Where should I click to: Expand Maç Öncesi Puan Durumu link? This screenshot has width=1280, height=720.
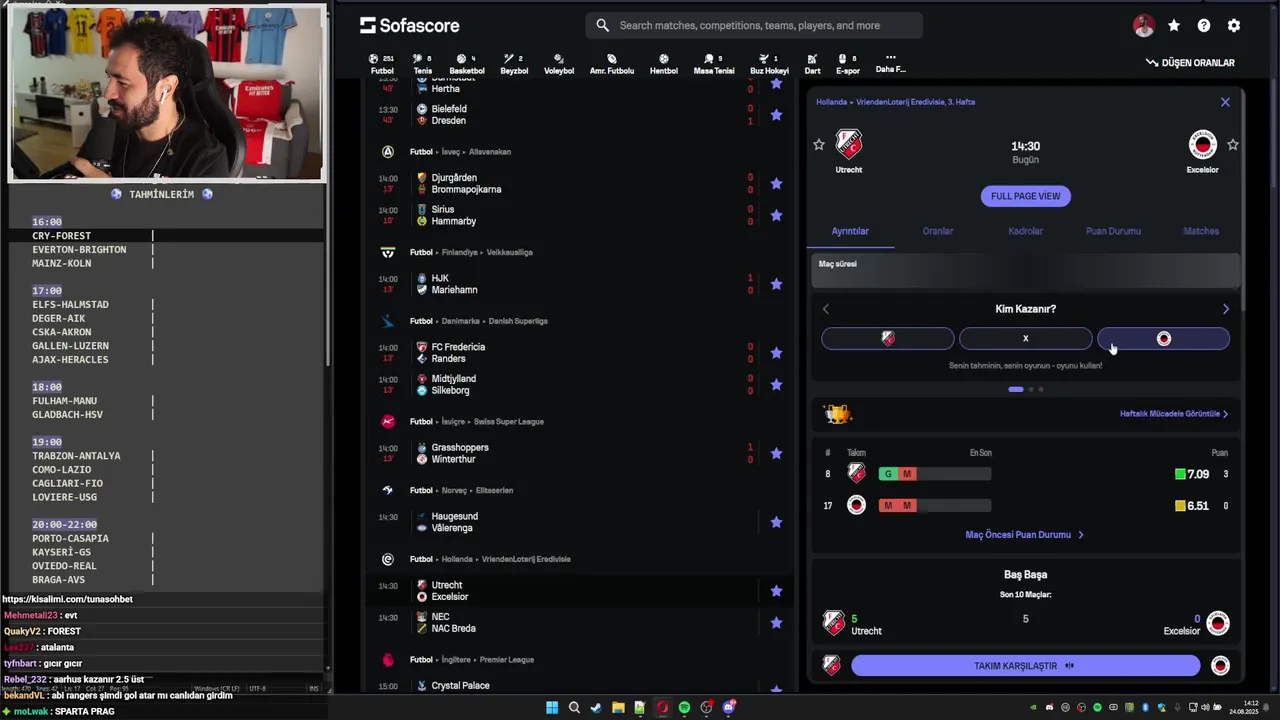[1024, 535]
